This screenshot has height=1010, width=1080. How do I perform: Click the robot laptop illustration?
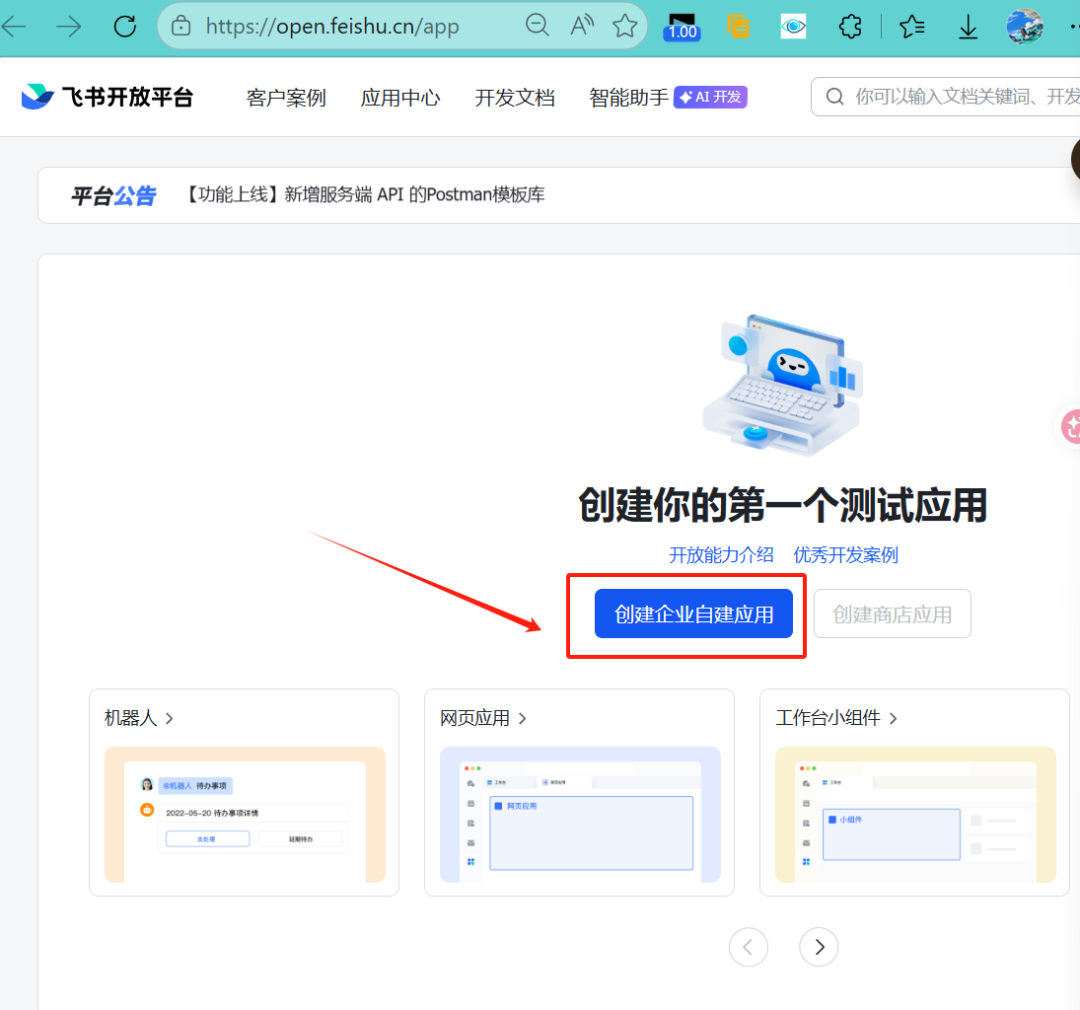[x=783, y=385]
